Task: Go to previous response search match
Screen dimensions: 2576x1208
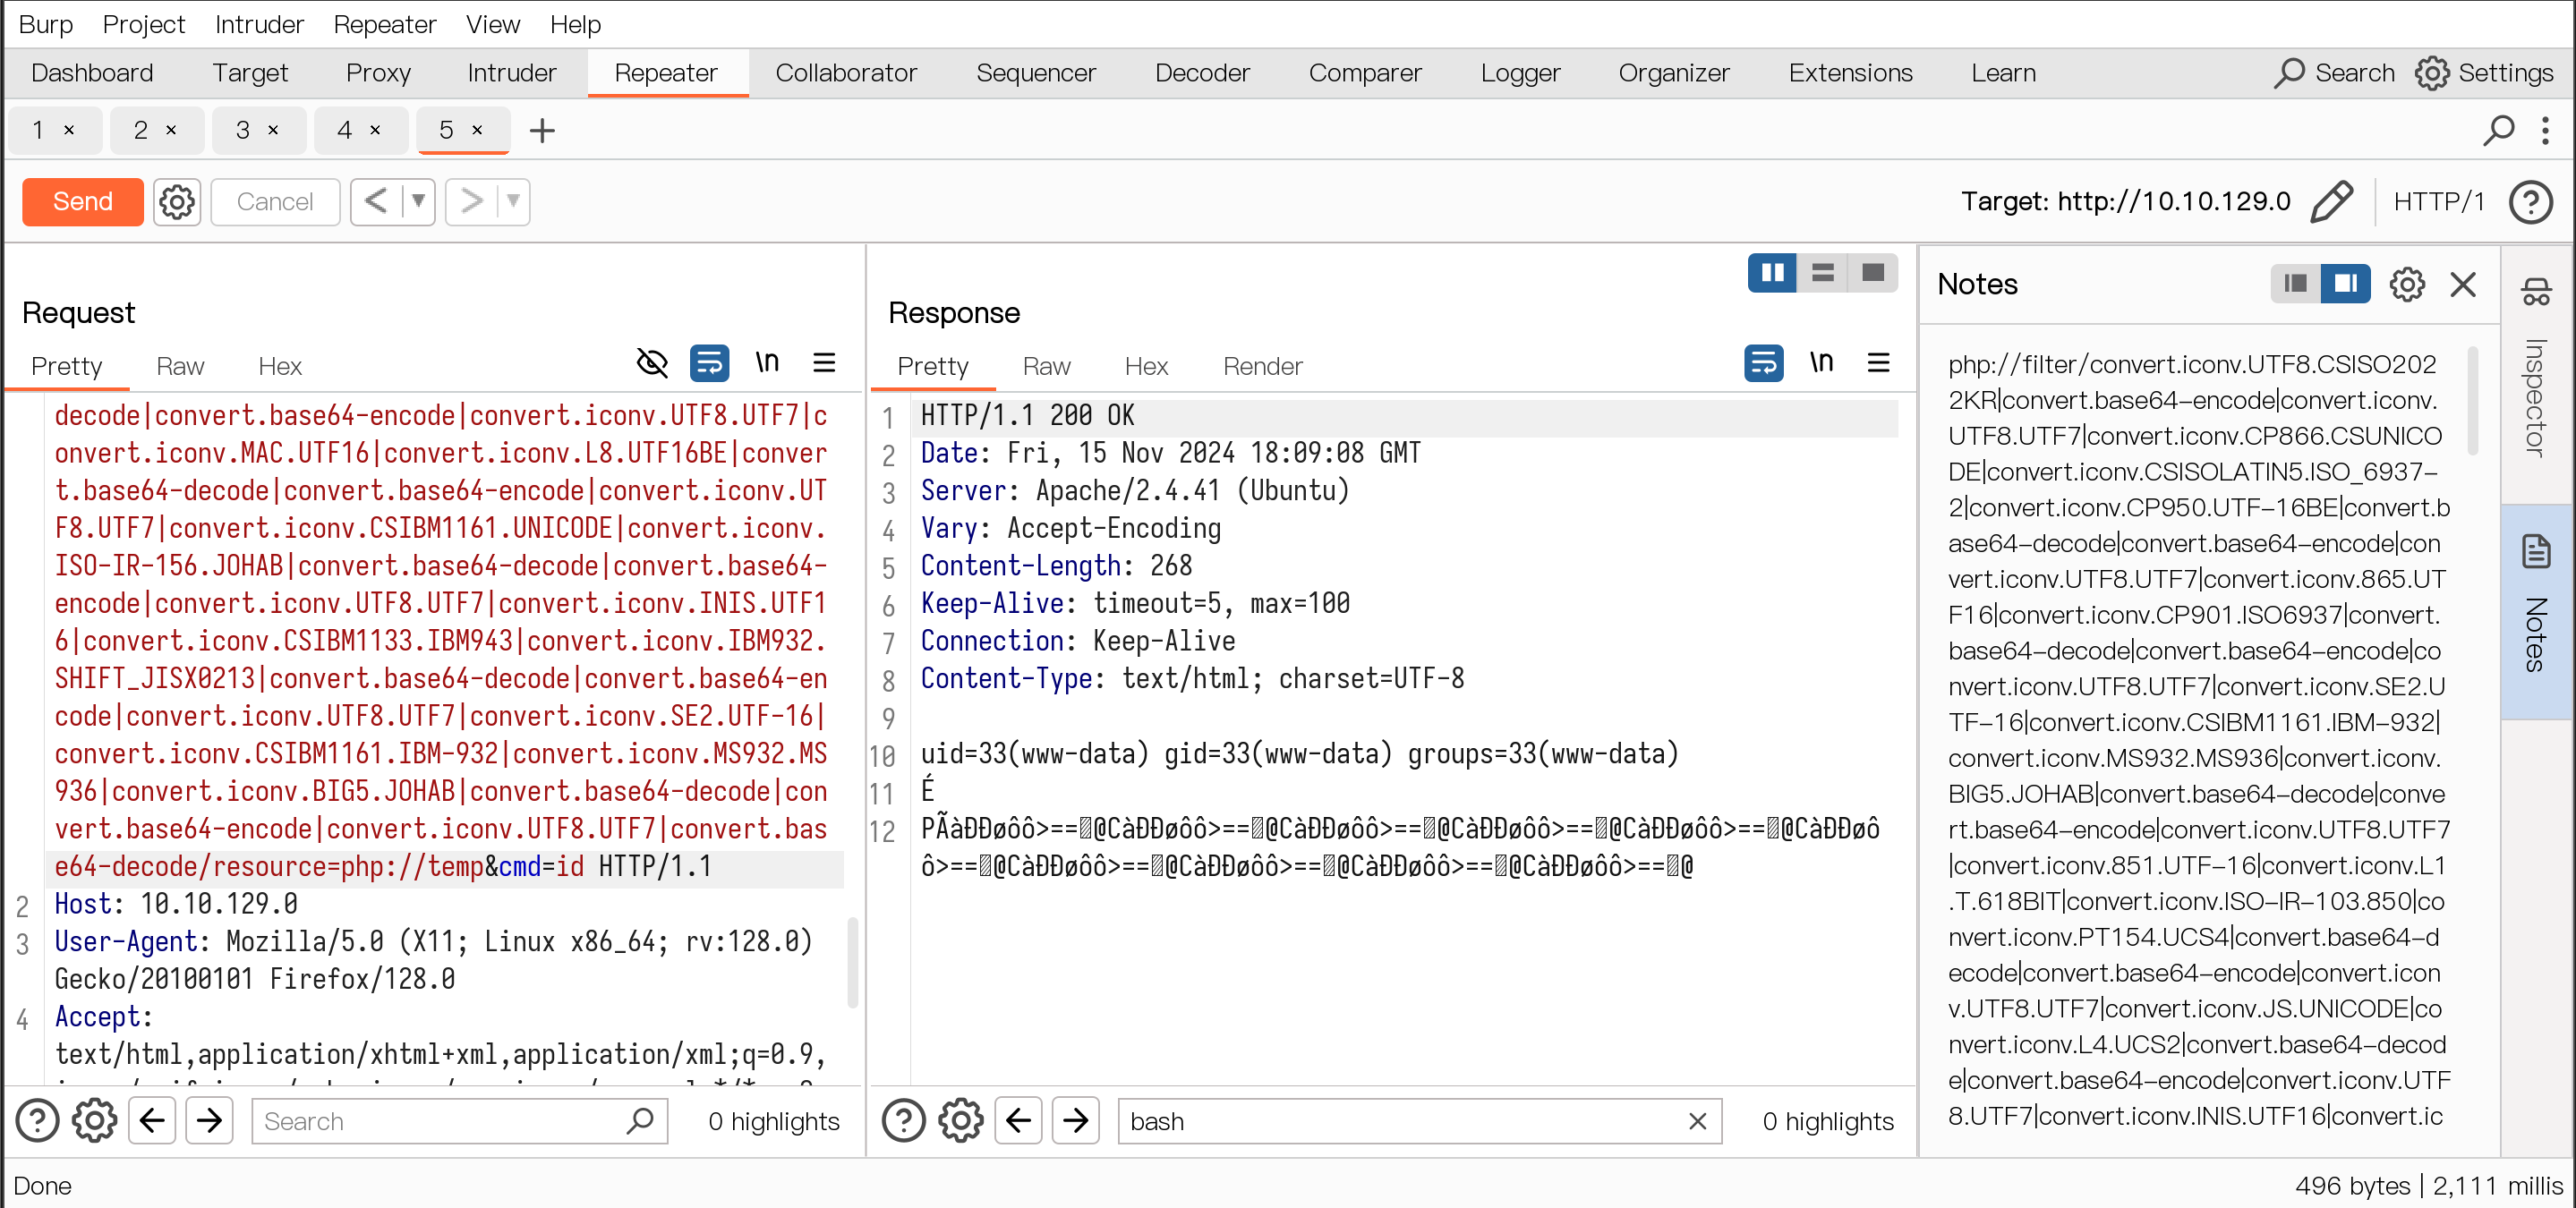Action: click(x=1018, y=1121)
